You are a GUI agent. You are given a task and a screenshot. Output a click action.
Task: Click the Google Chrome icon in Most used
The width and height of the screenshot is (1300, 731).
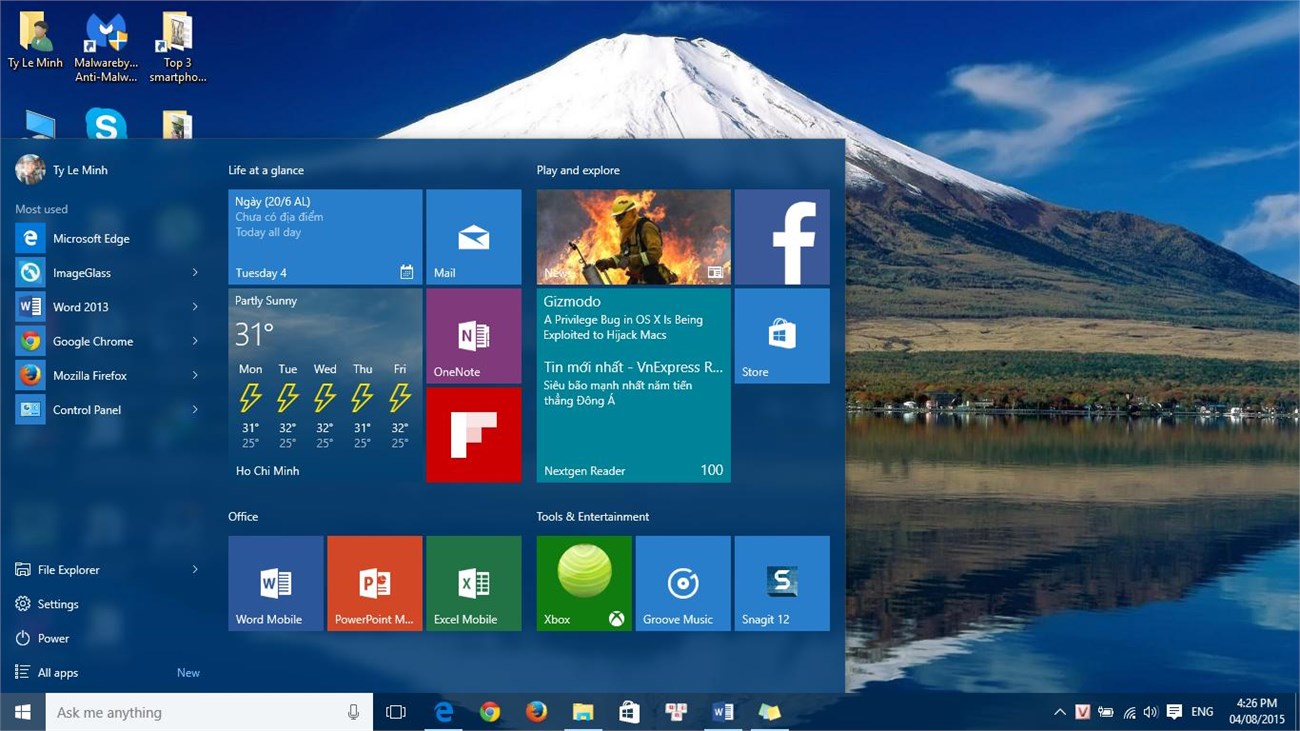[x=30, y=341]
